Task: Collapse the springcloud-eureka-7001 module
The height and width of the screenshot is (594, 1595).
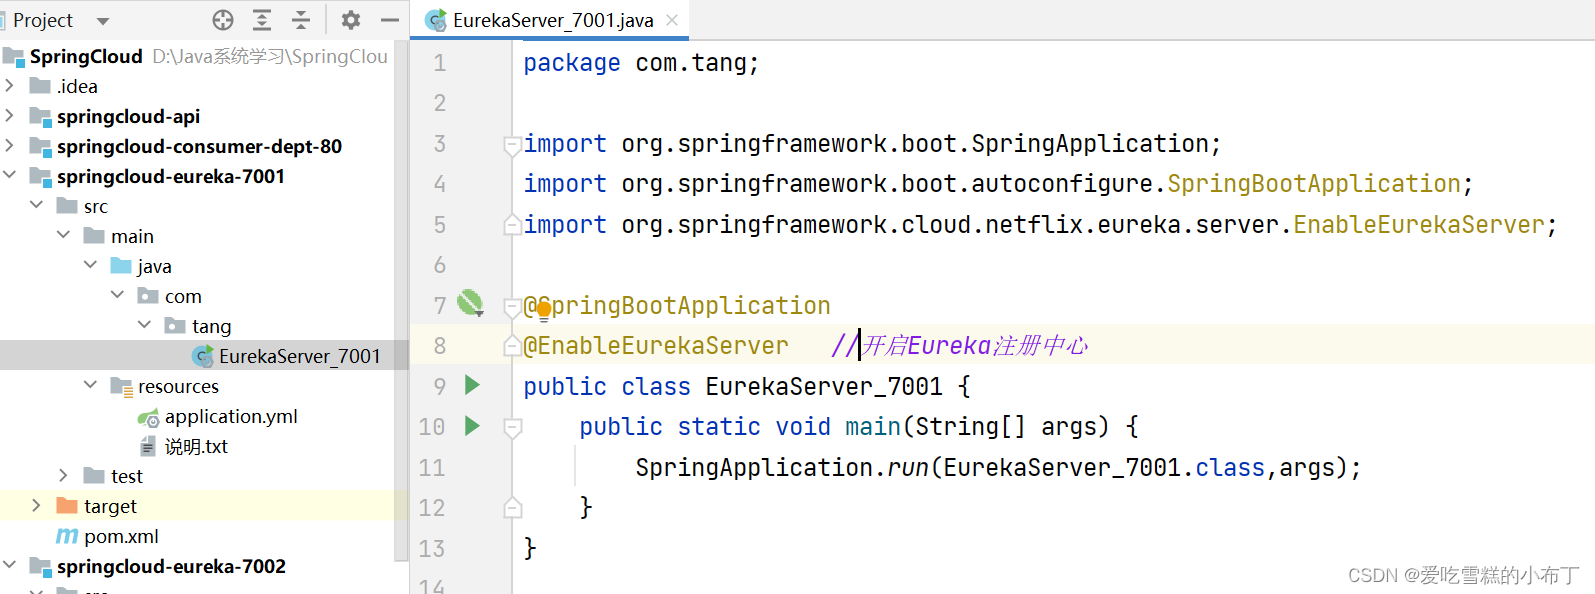Action: point(10,176)
